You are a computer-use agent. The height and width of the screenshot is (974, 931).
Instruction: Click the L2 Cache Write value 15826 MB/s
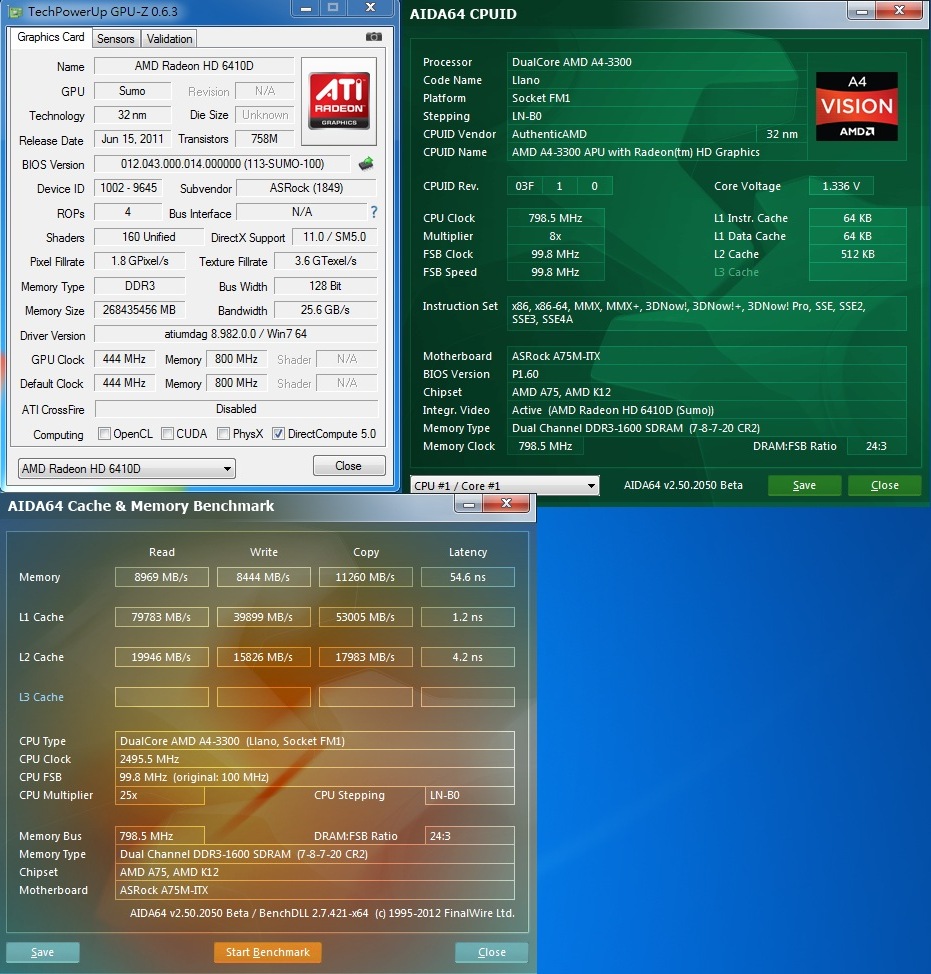263,657
